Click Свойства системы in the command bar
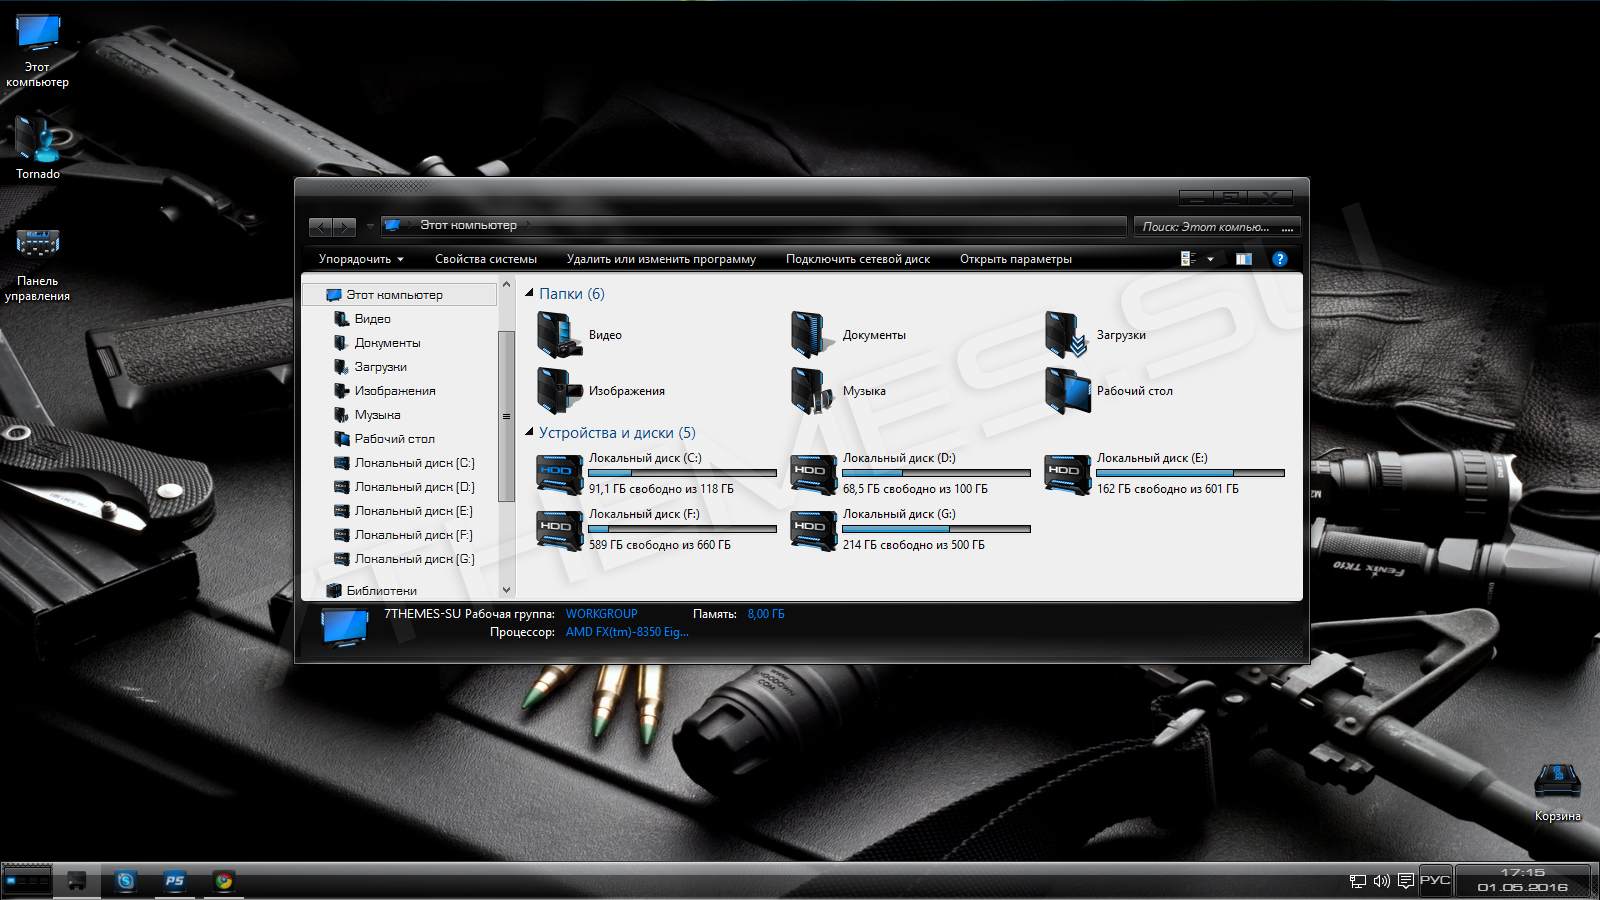The height and width of the screenshot is (900, 1600). (486, 259)
